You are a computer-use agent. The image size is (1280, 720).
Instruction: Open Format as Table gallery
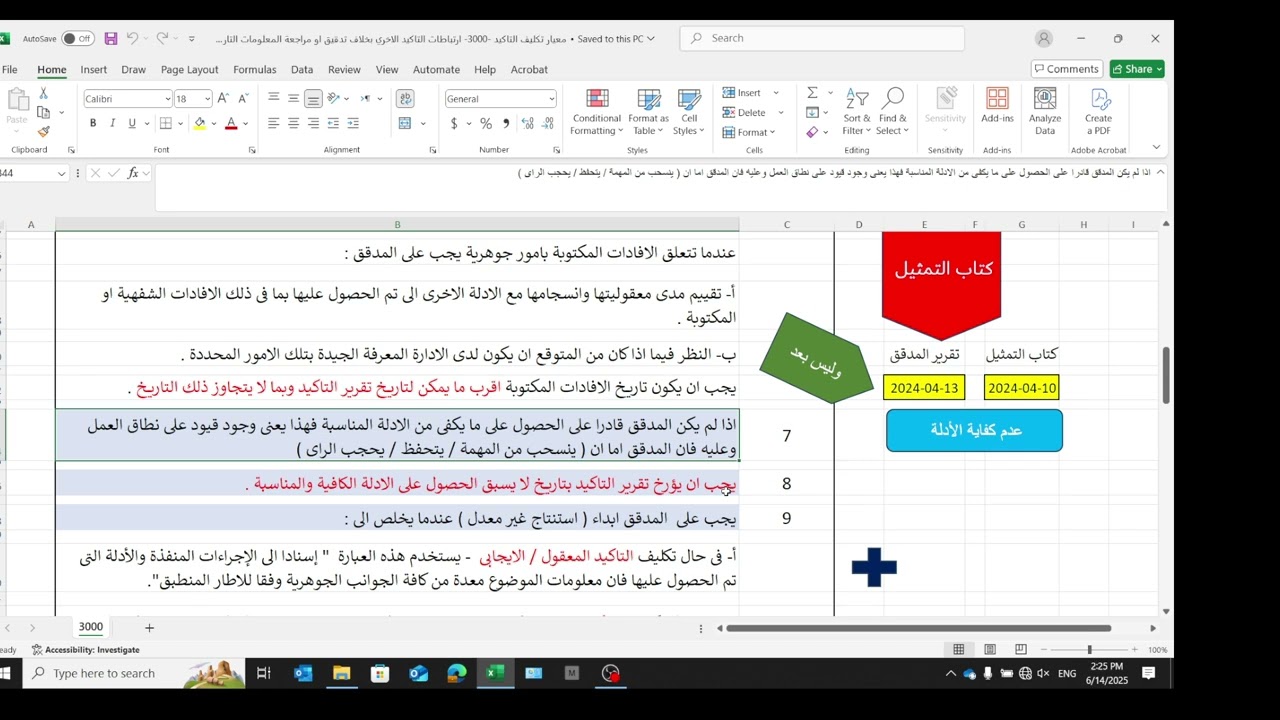[x=648, y=113]
